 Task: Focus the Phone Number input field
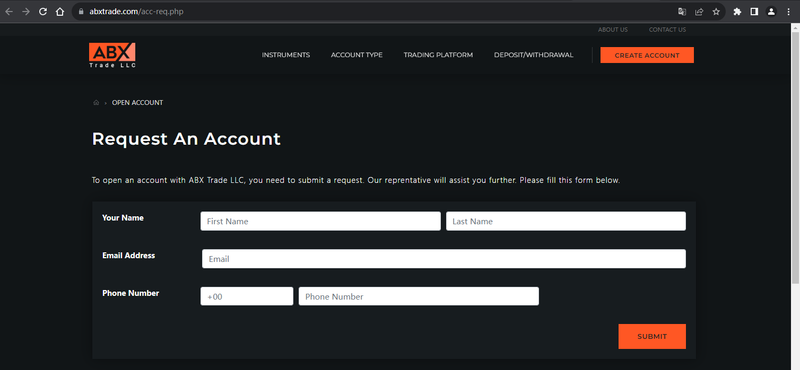[419, 297]
